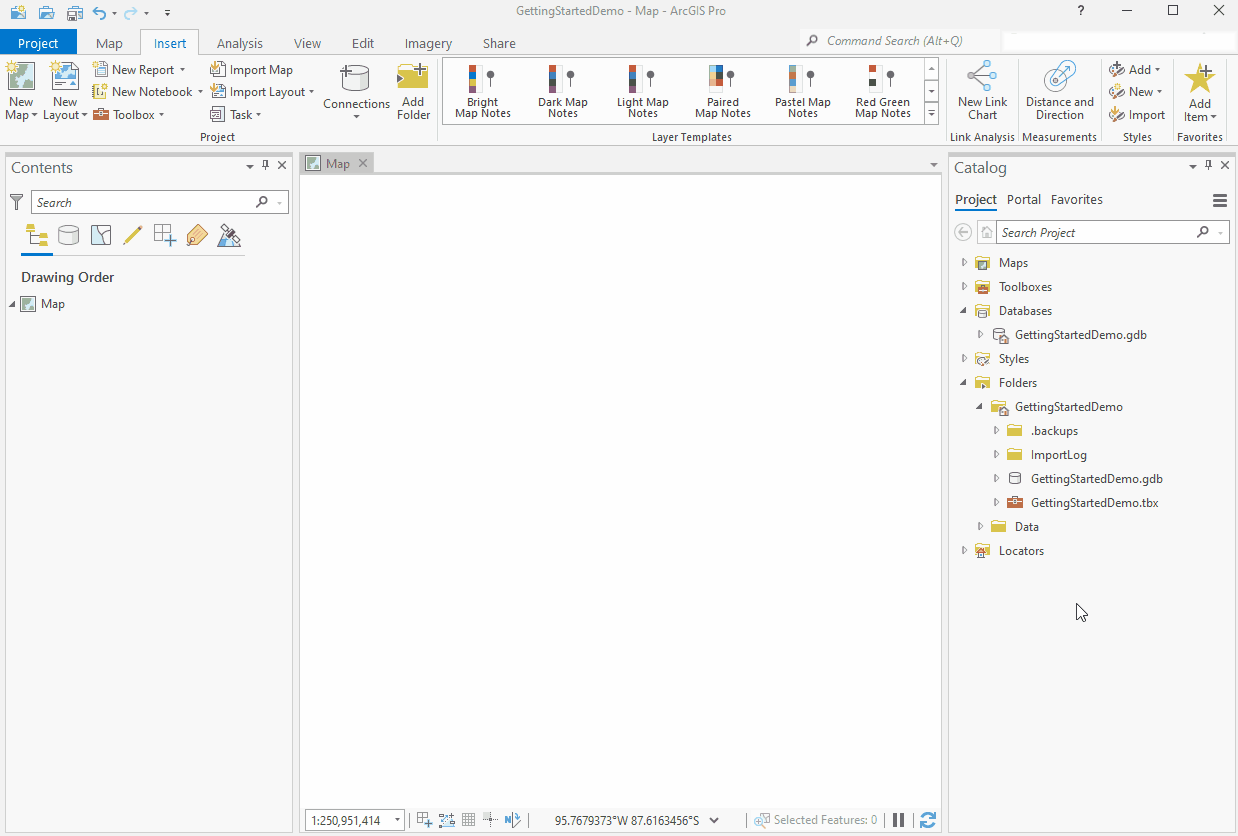Expand the Toolboxes node

[x=964, y=286]
